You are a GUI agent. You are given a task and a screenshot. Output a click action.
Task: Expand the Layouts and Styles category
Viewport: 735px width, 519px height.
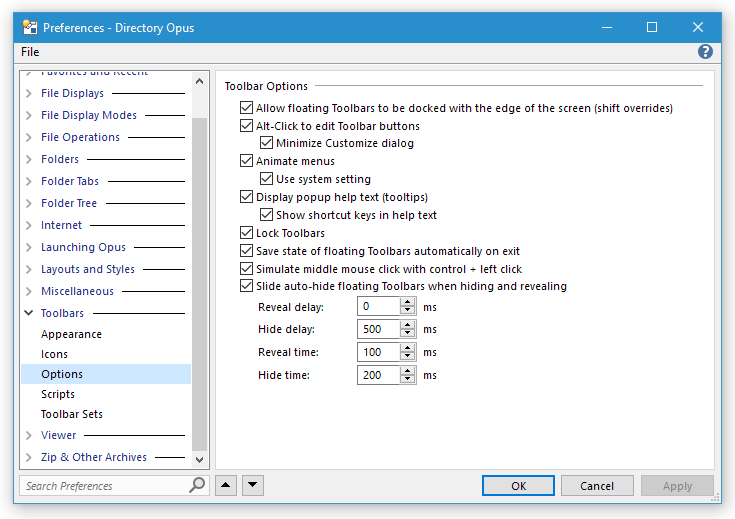[29, 269]
